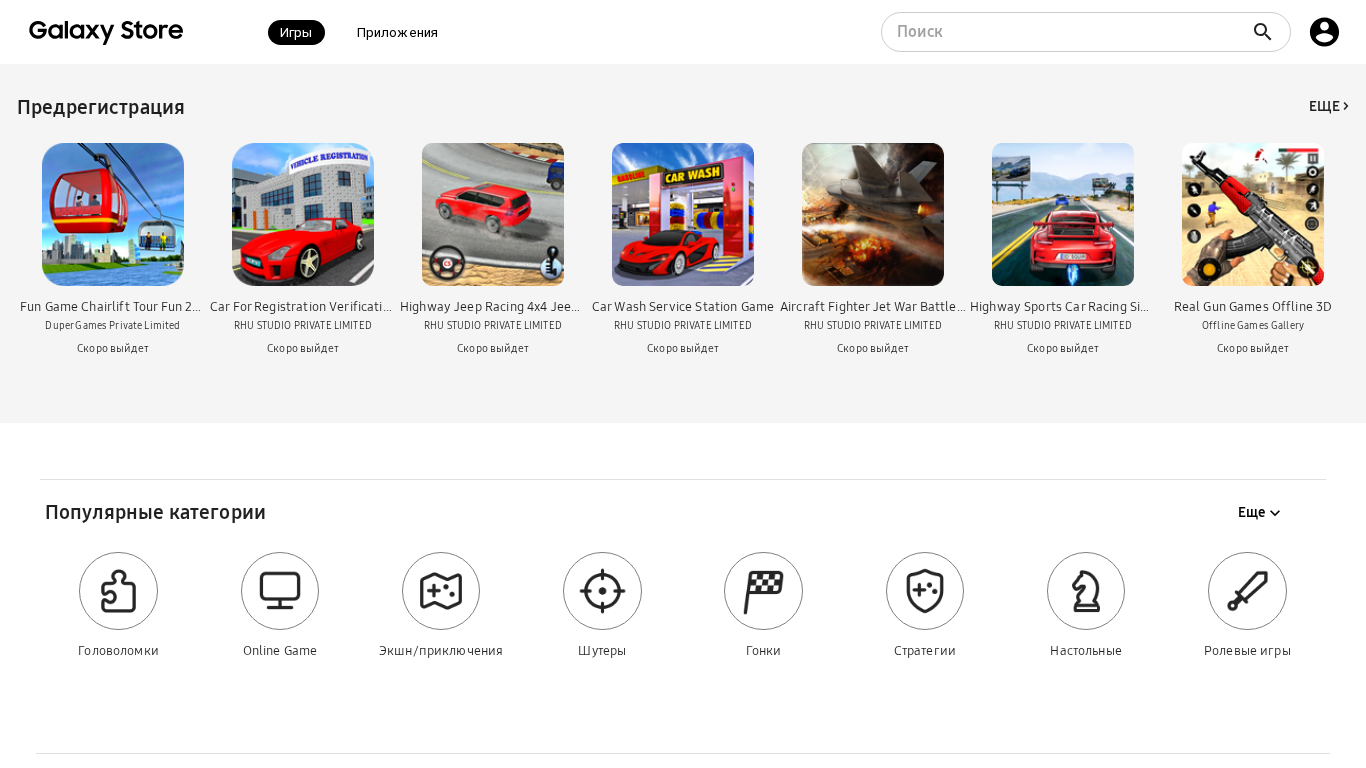Screen dimensions: 1366x768
Task: Open Real Gun Games Offline 3D icon
Action: click(x=1253, y=214)
